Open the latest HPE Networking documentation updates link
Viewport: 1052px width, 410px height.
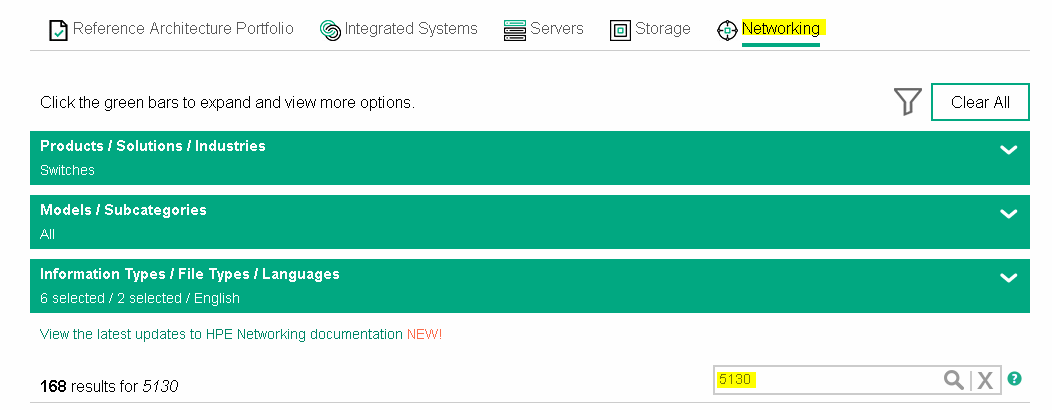221,334
